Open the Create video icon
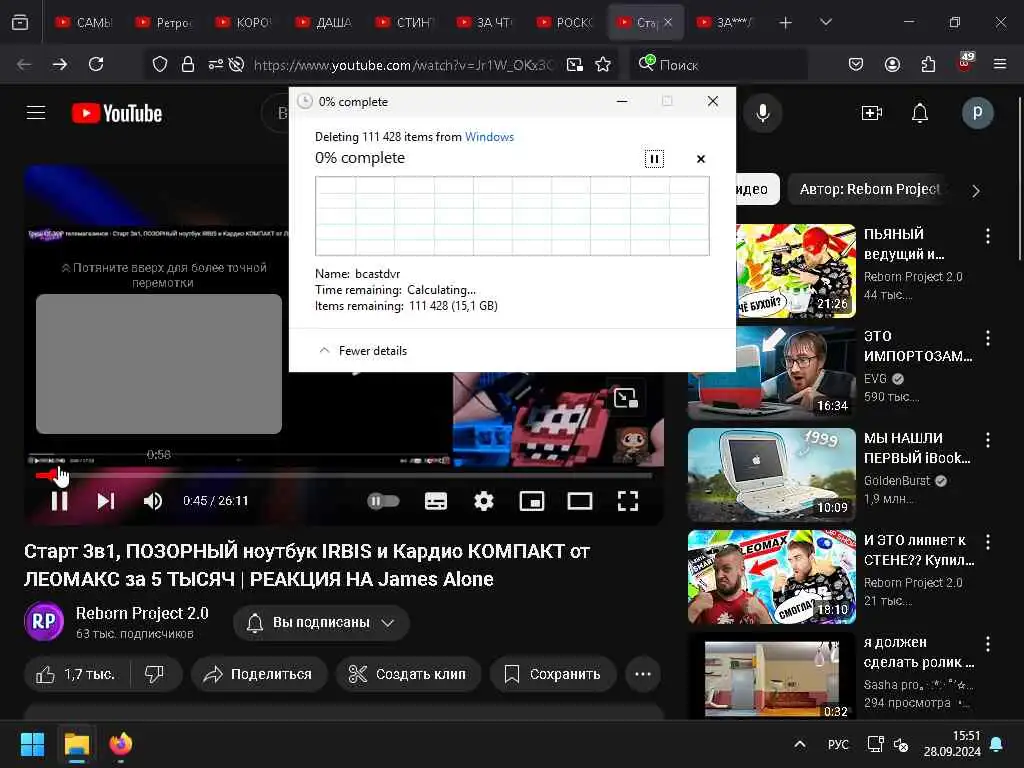The height and width of the screenshot is (768, 1024). [872, 113]
